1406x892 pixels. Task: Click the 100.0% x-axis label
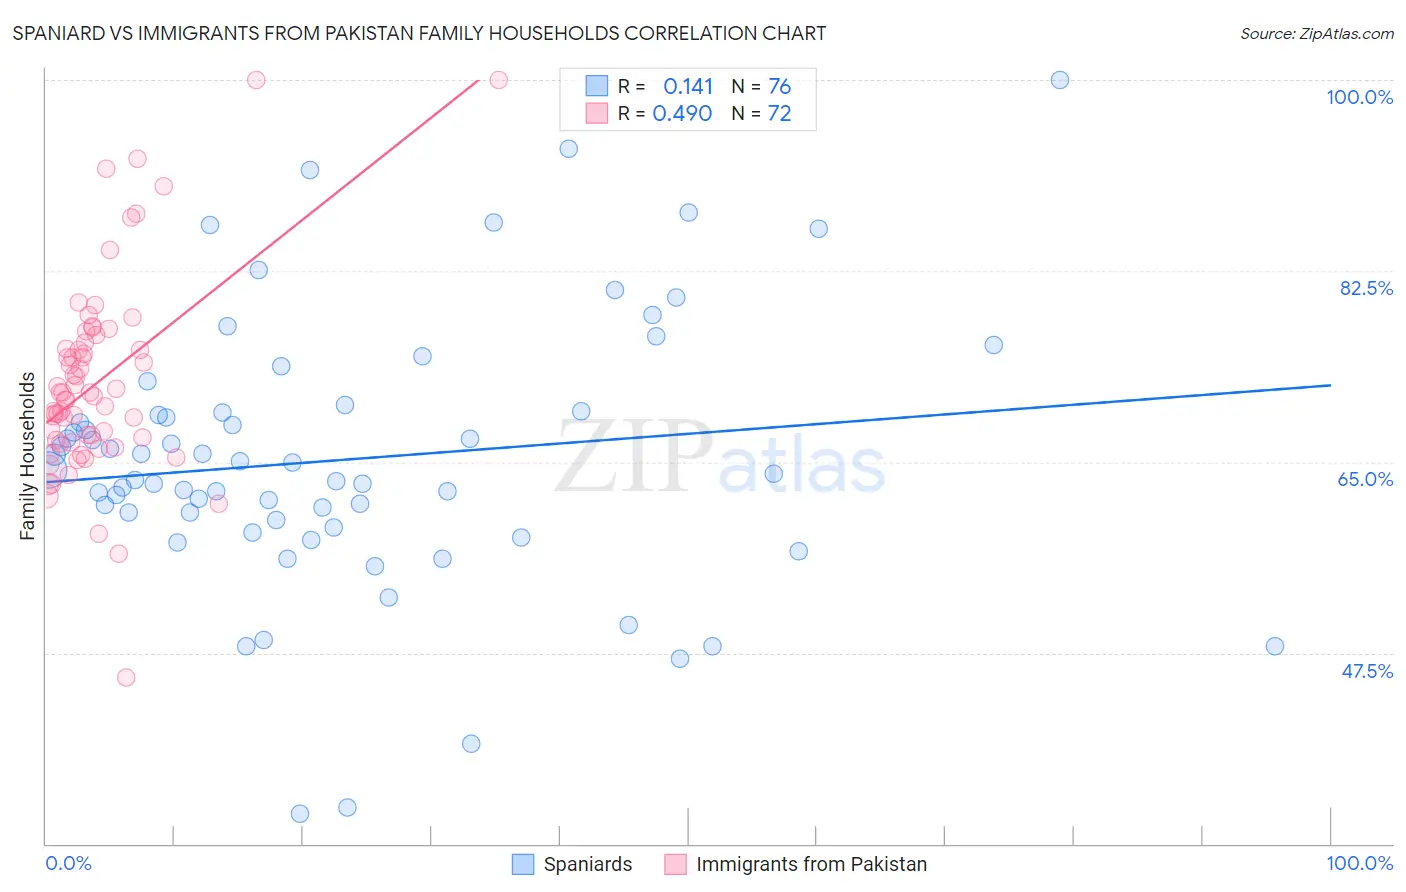click(x=1359, y=863)
